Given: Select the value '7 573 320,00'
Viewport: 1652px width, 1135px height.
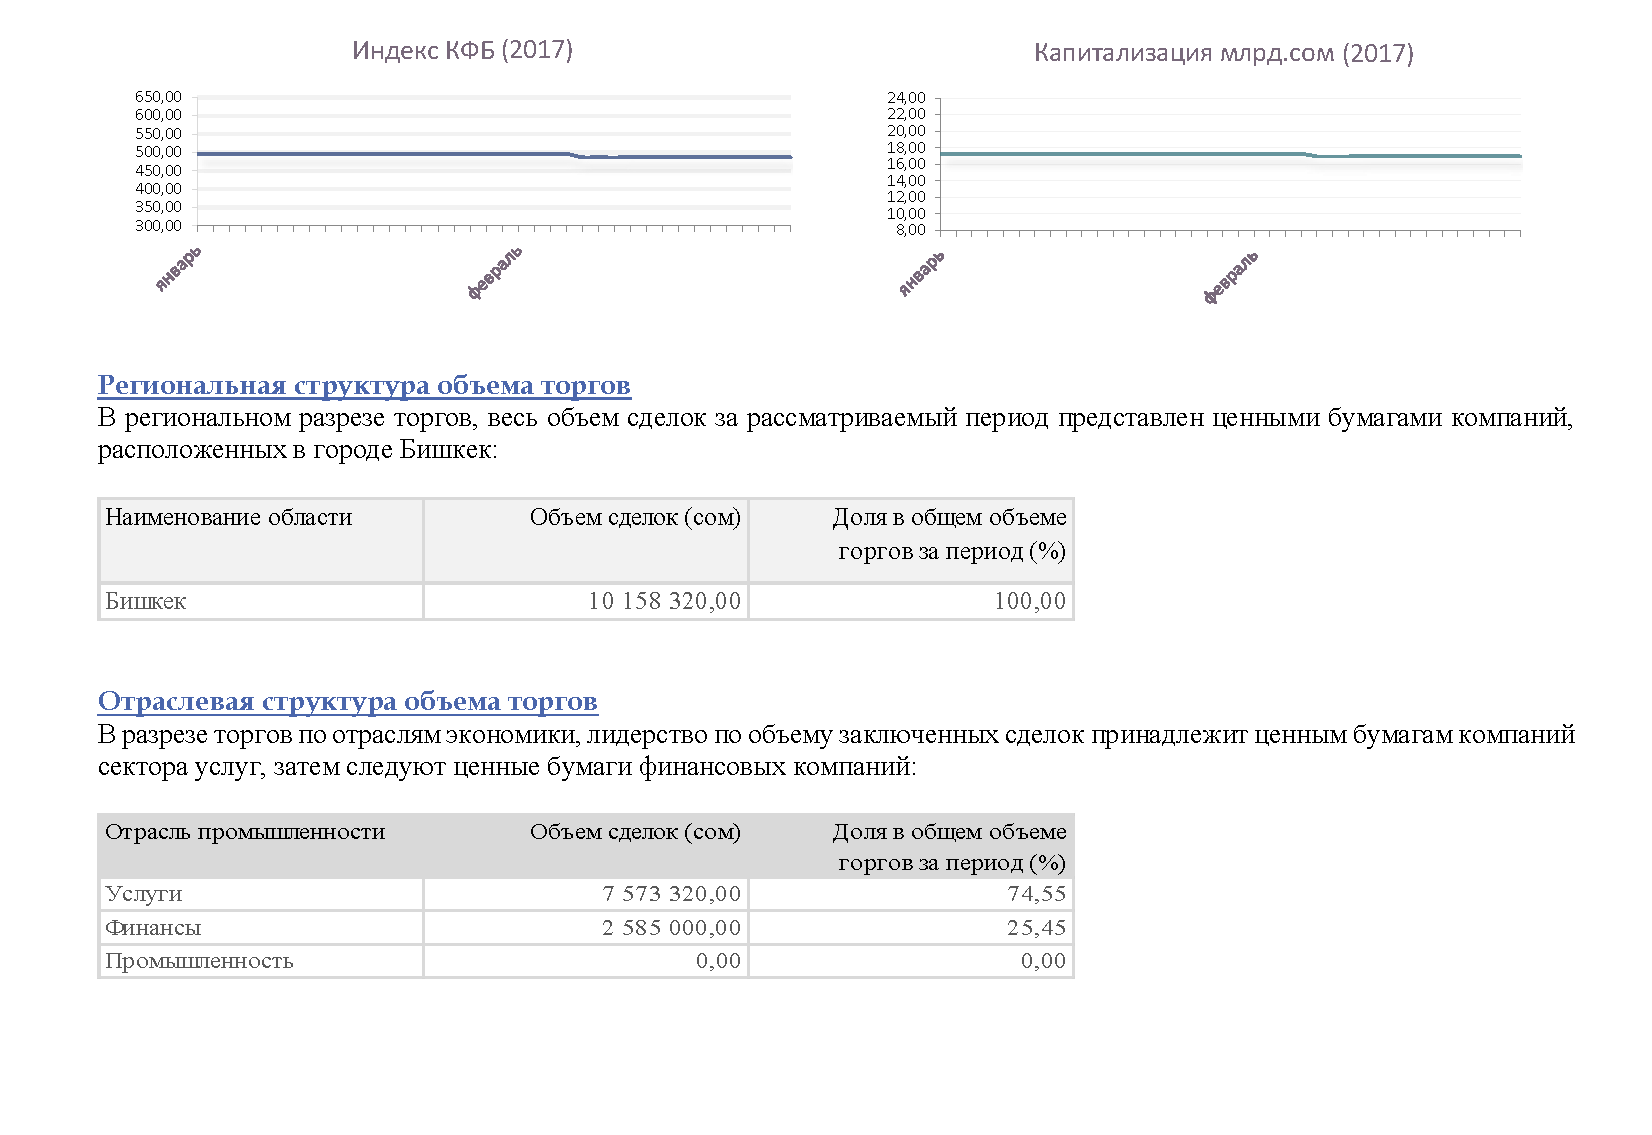Looking at the screenshot, I should click(x=672, y=894).
